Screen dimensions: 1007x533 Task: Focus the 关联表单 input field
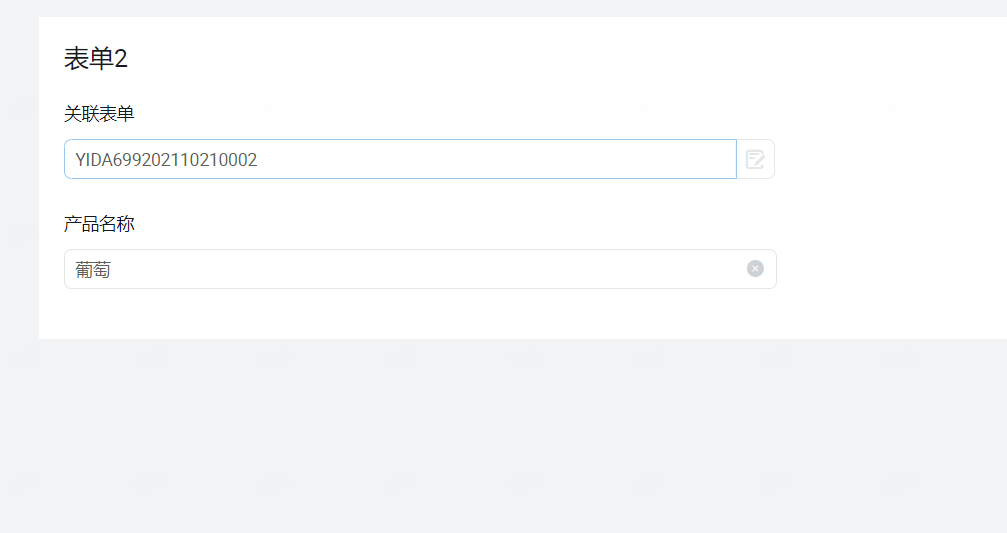400,159
